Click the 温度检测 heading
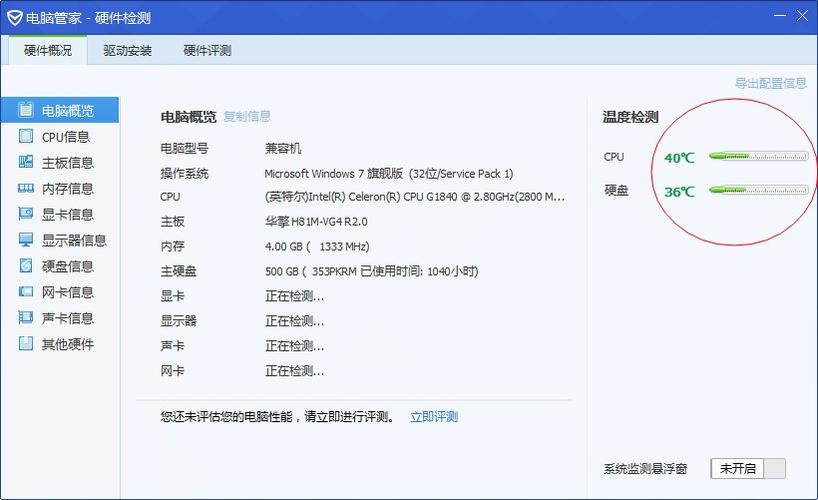The height and width of the screenshot is (500, 818). point(630,117)
